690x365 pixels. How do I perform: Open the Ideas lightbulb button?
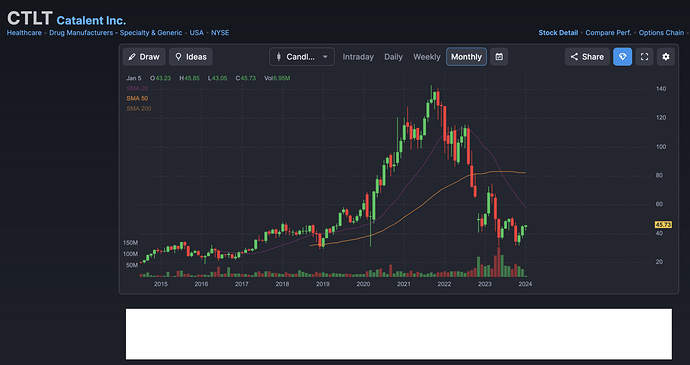point(191,57)
